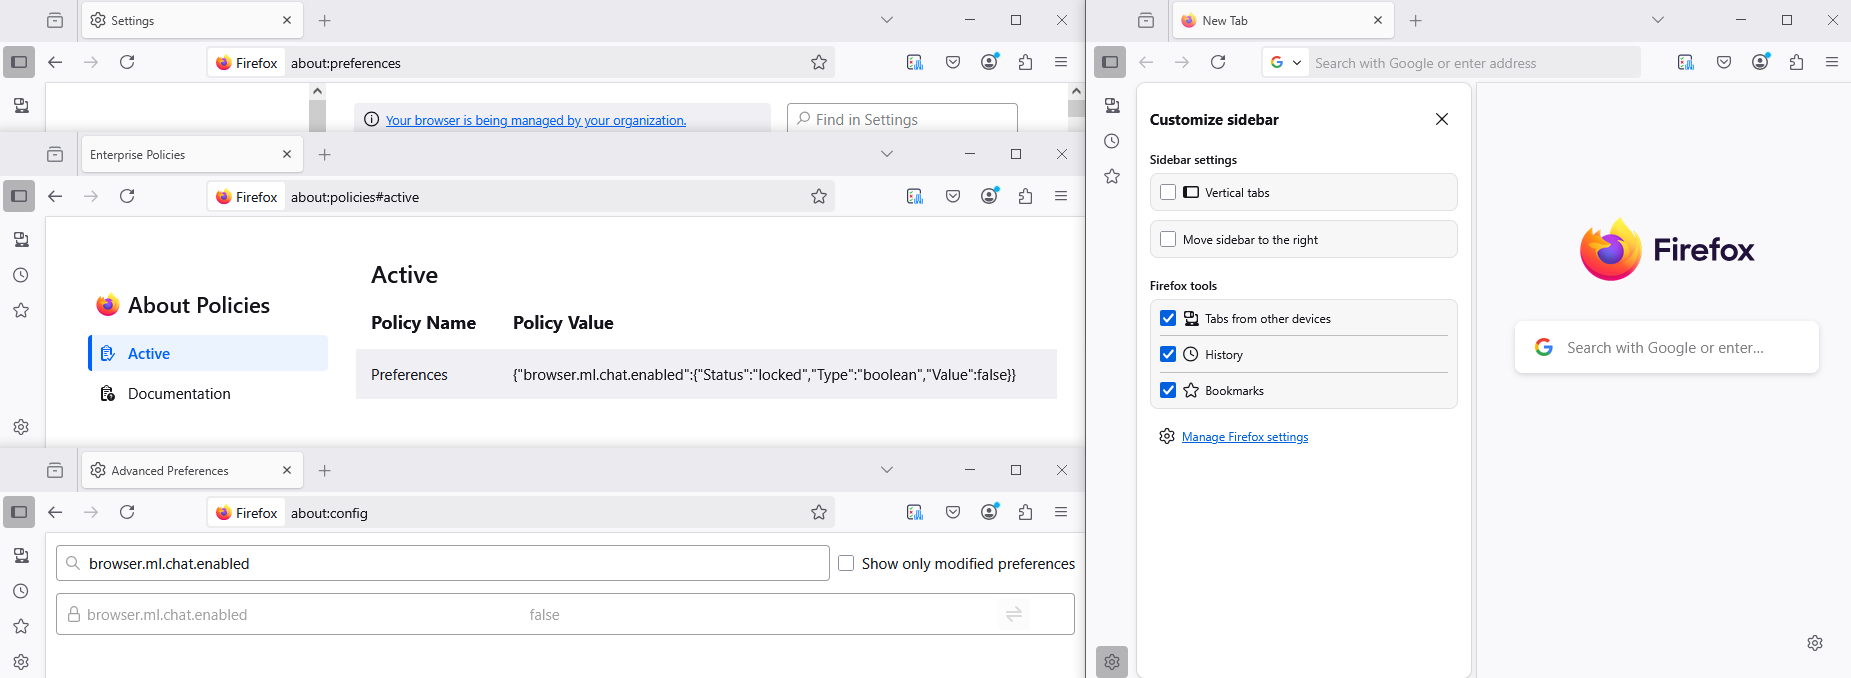Click the sidebar customize gear in New Tab window
Screen dimensions: 1851x678
click(1112, 662)
